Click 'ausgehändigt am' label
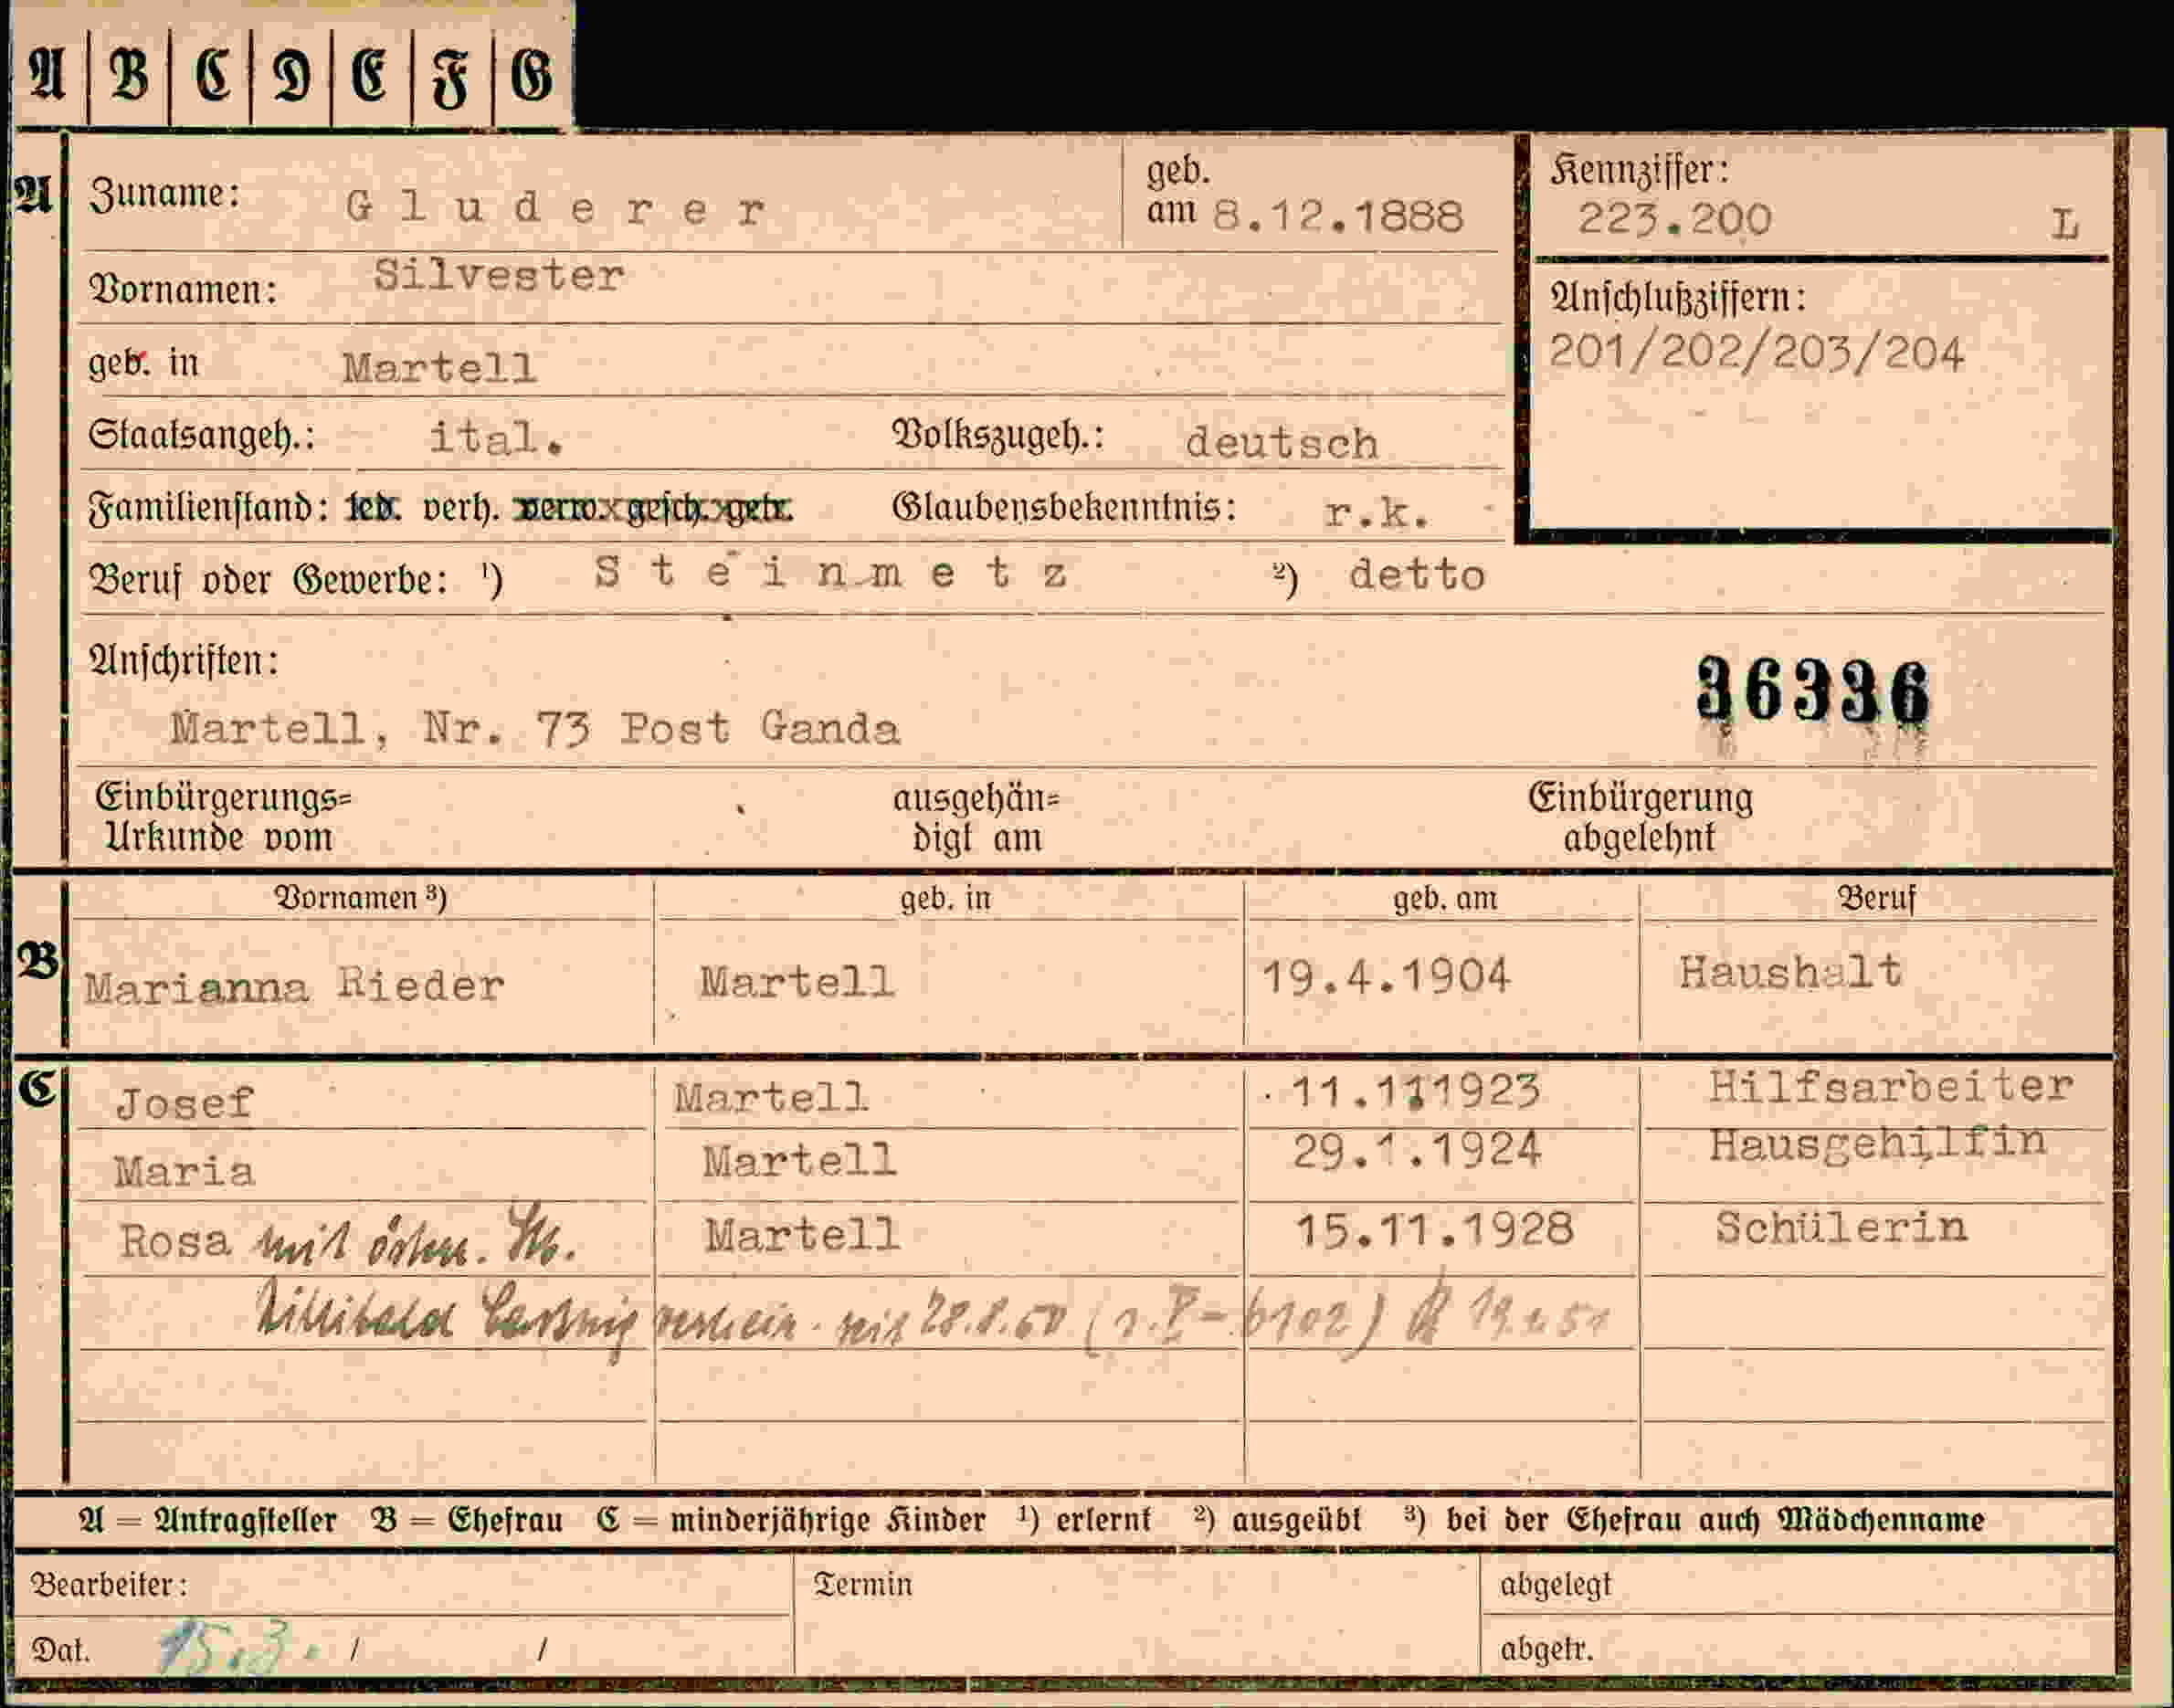The width and height of the screenshot is (2174, 1708). coord(976,818)
